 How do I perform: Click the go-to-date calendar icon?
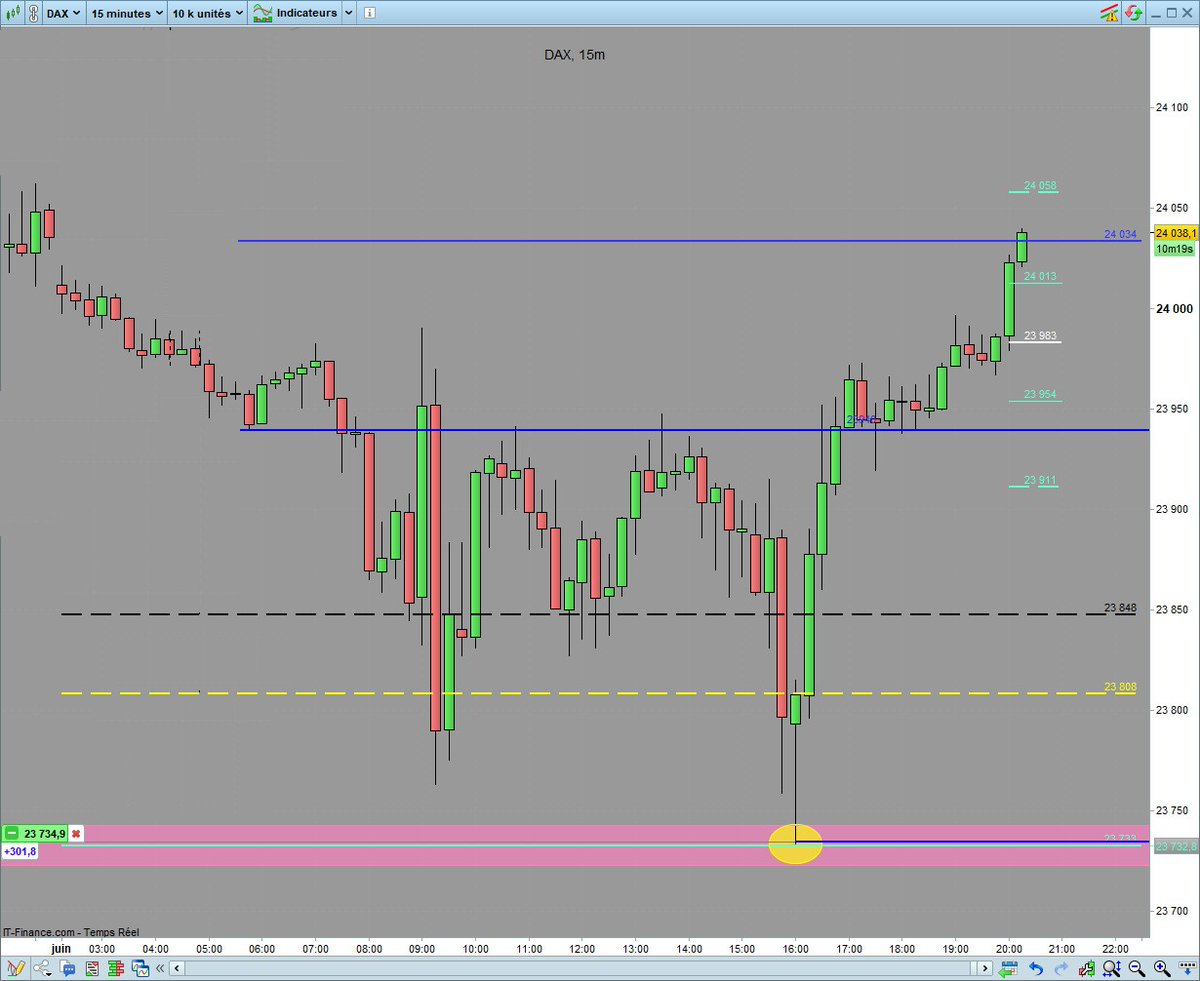[1009, 968]
